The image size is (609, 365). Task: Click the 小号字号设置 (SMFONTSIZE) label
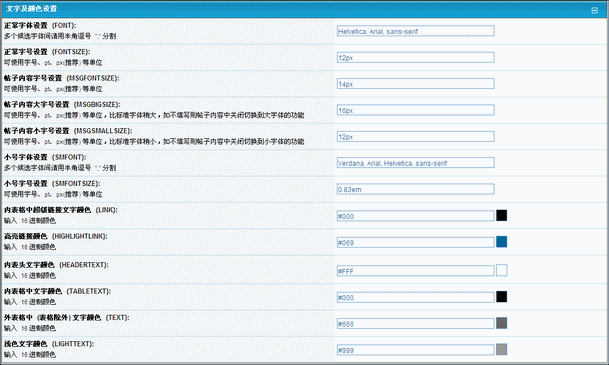[x=52, y=183]
